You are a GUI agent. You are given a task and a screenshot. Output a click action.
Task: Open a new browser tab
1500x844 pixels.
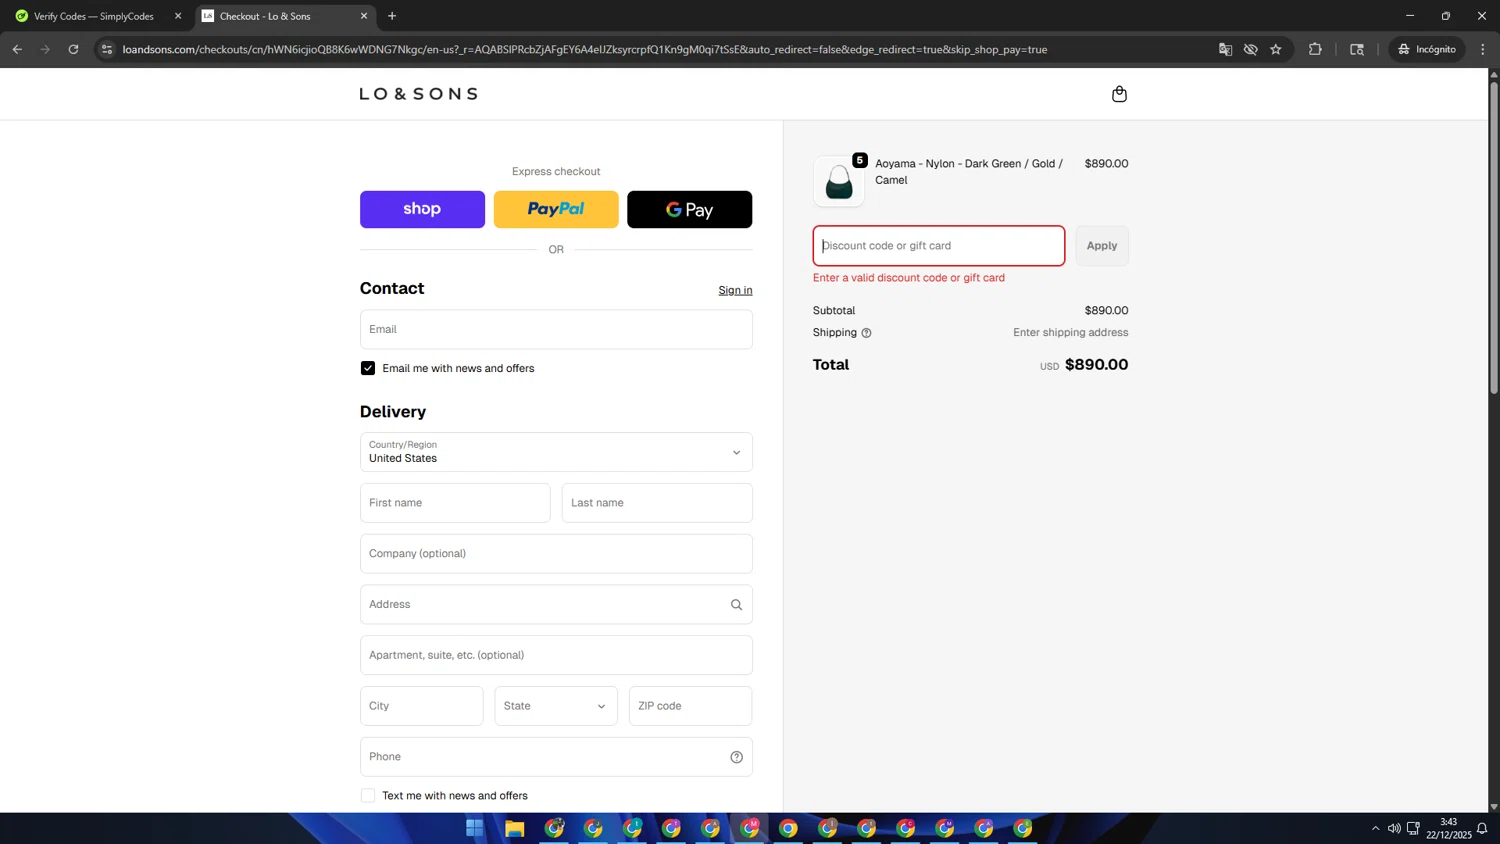click(x=392, y=16)
